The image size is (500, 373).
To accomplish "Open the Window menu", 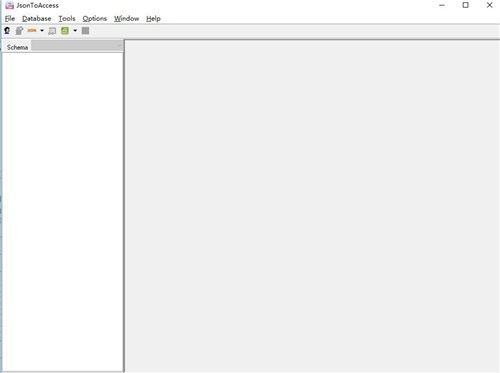I will 126,19.
